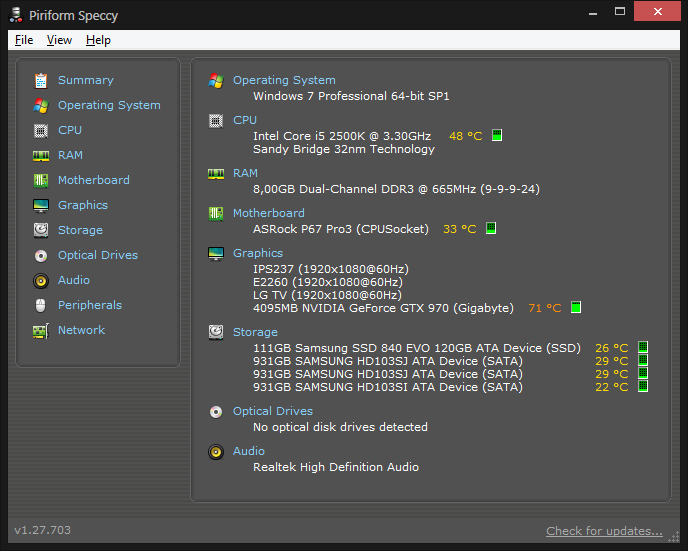Click the Graphics heading link in the main panel
688x551 pixels.
point(258,253)
